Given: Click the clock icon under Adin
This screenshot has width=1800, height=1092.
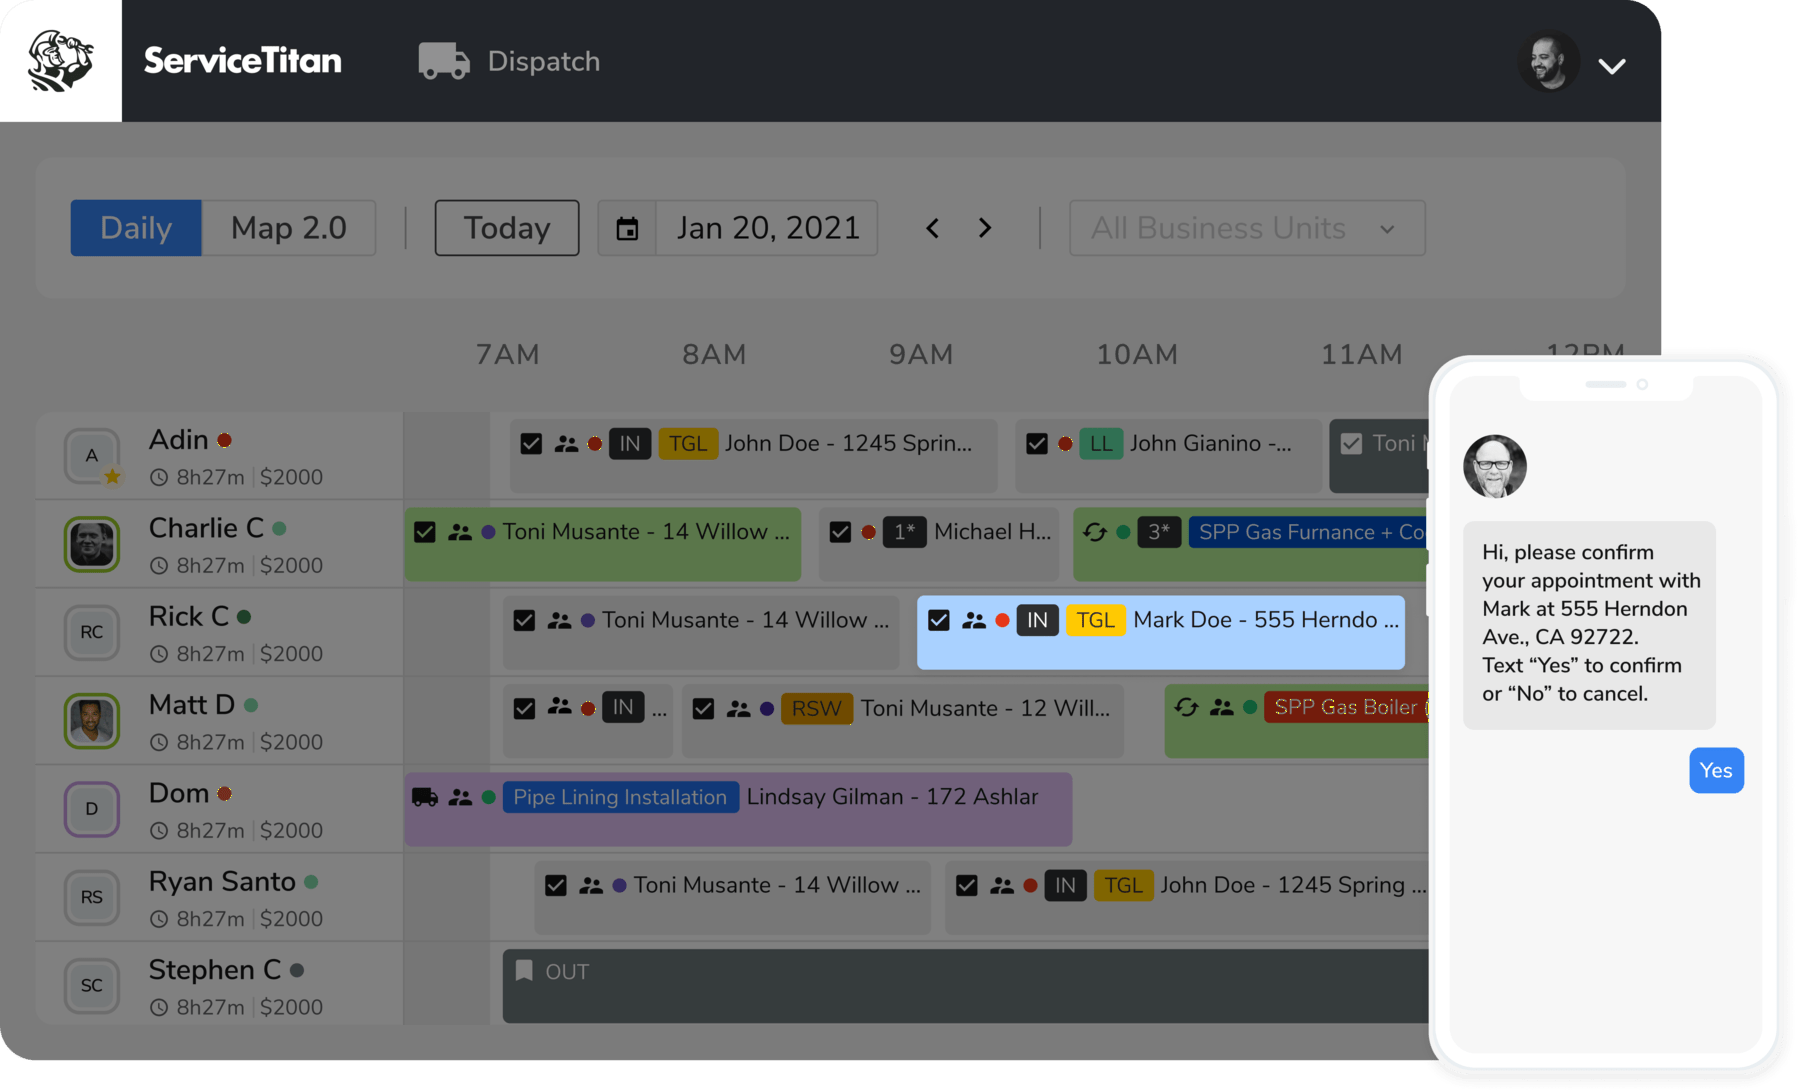Looking at the screenshot, I should pyautogui.click(x=159, y=478).
